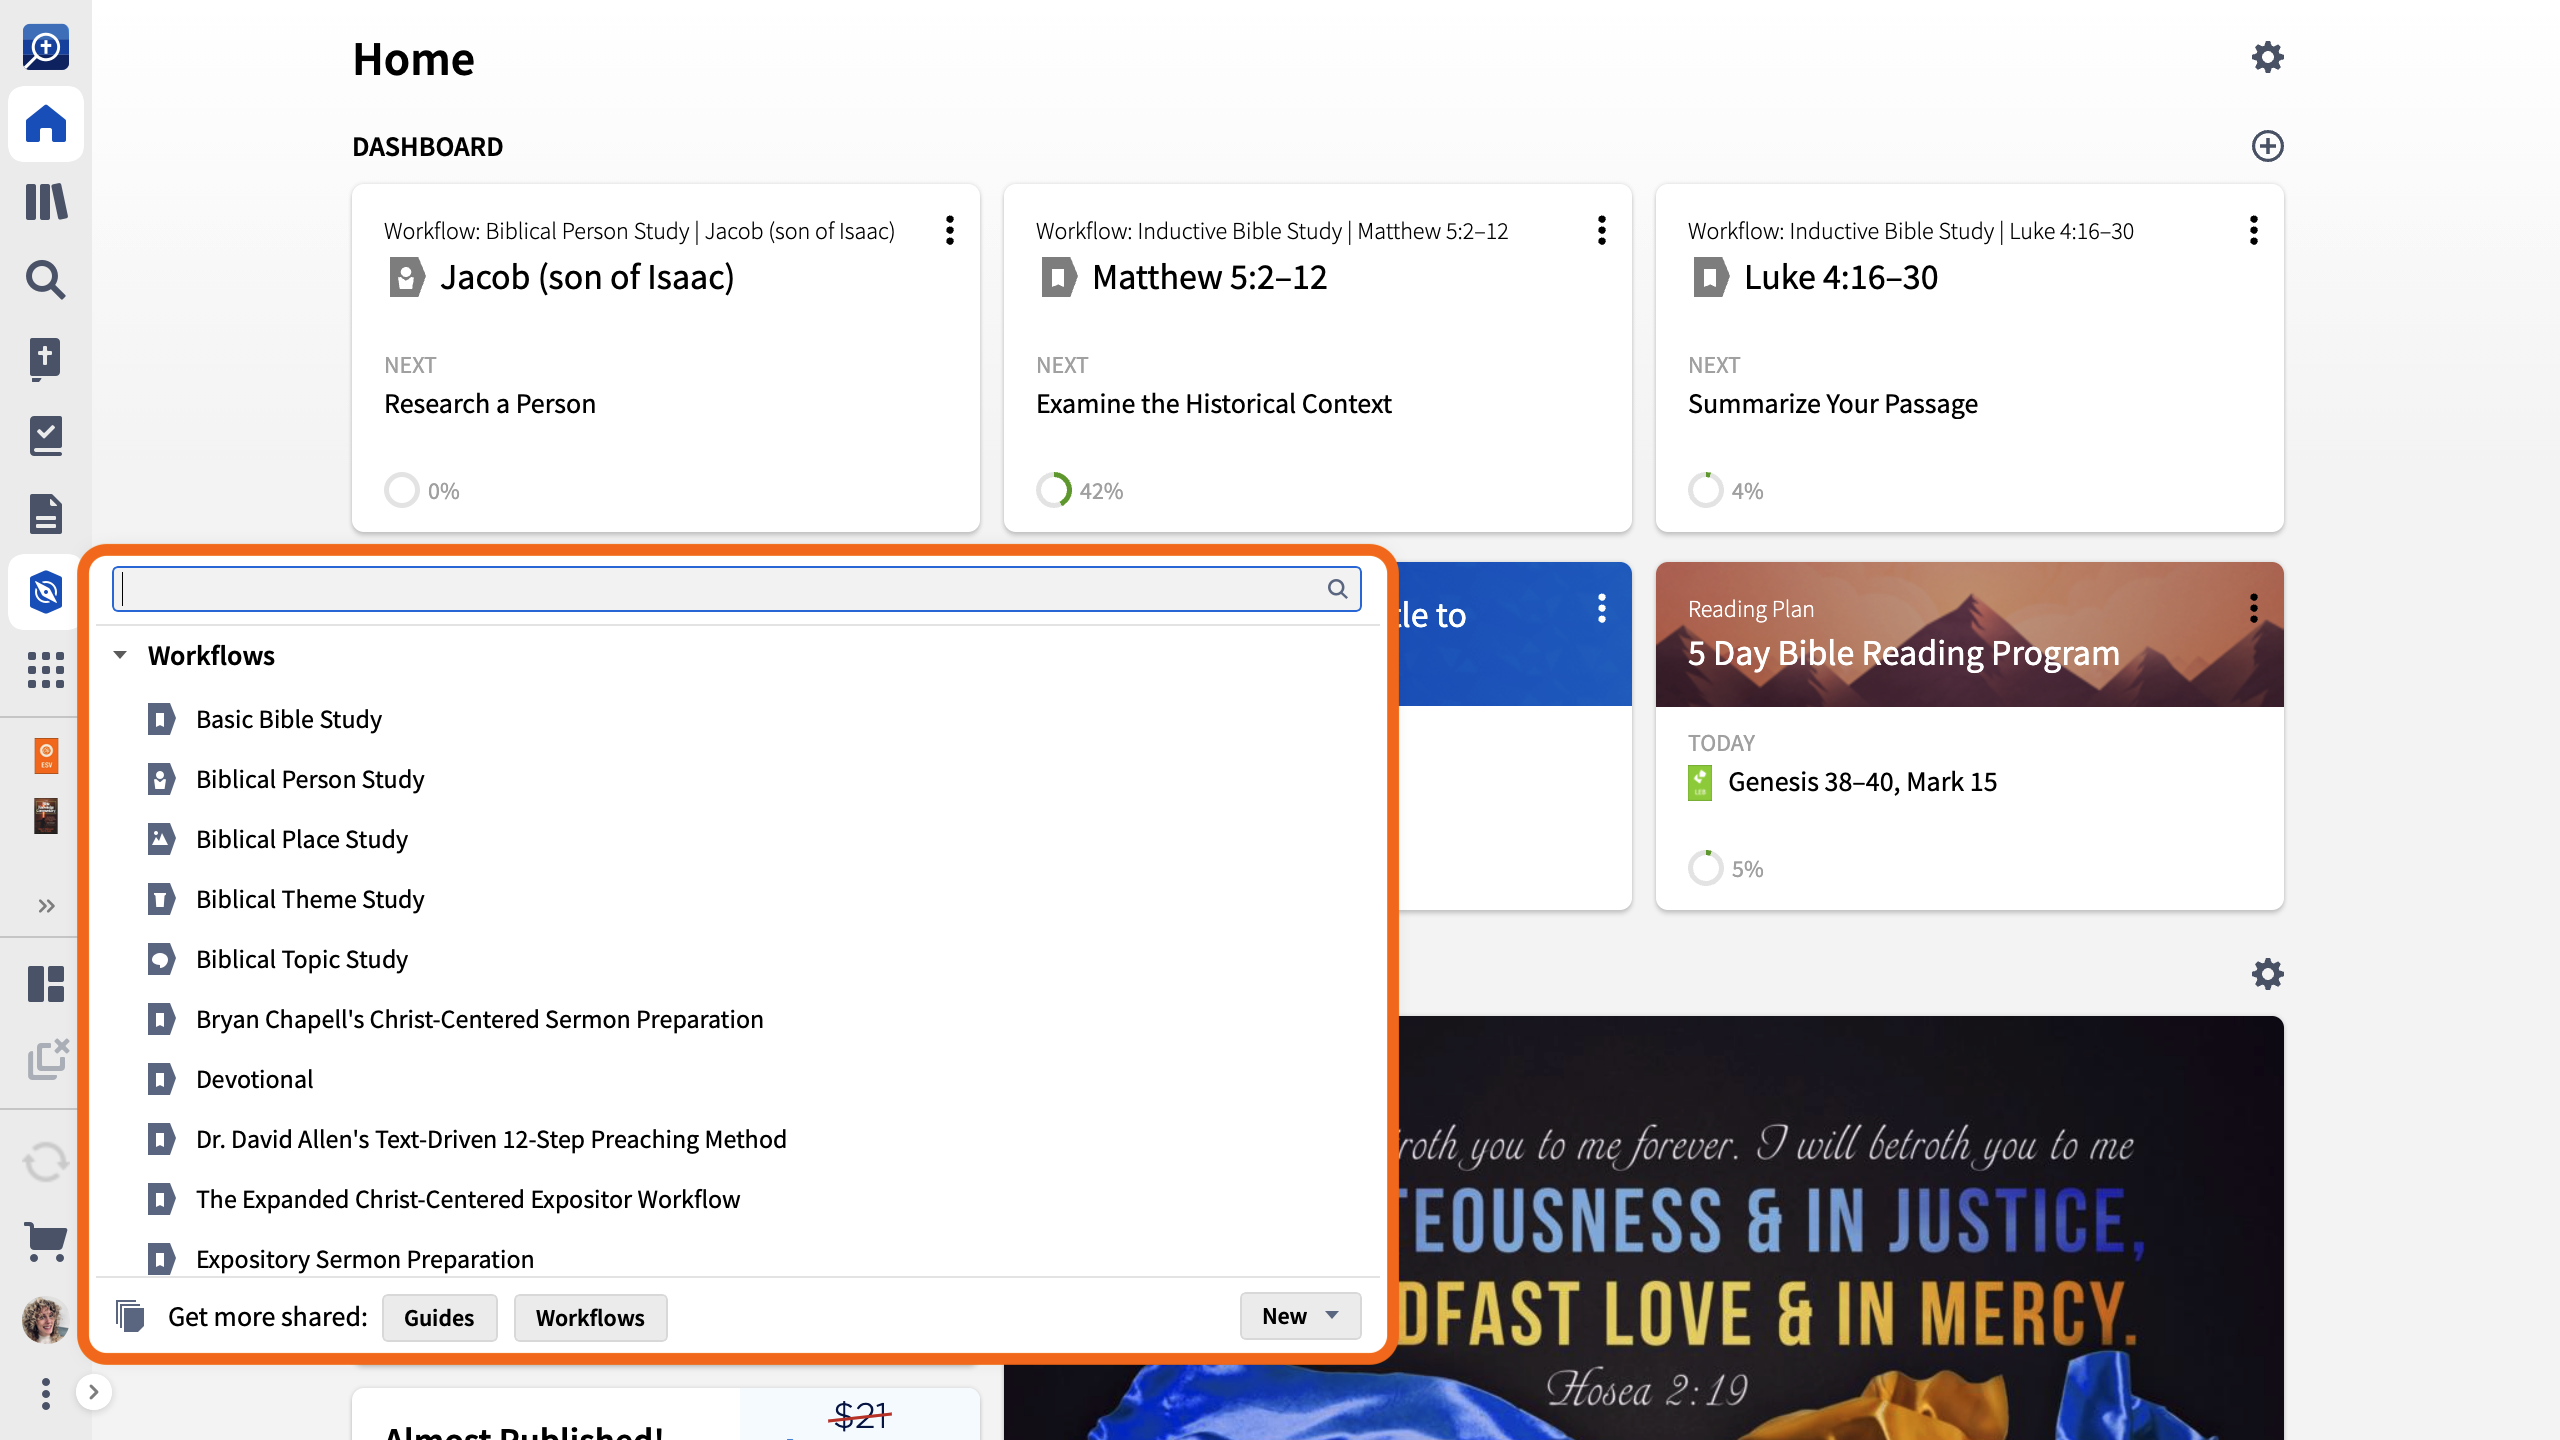Expand sidebar with the arrow chevron button

click(x=93, y=1392)
